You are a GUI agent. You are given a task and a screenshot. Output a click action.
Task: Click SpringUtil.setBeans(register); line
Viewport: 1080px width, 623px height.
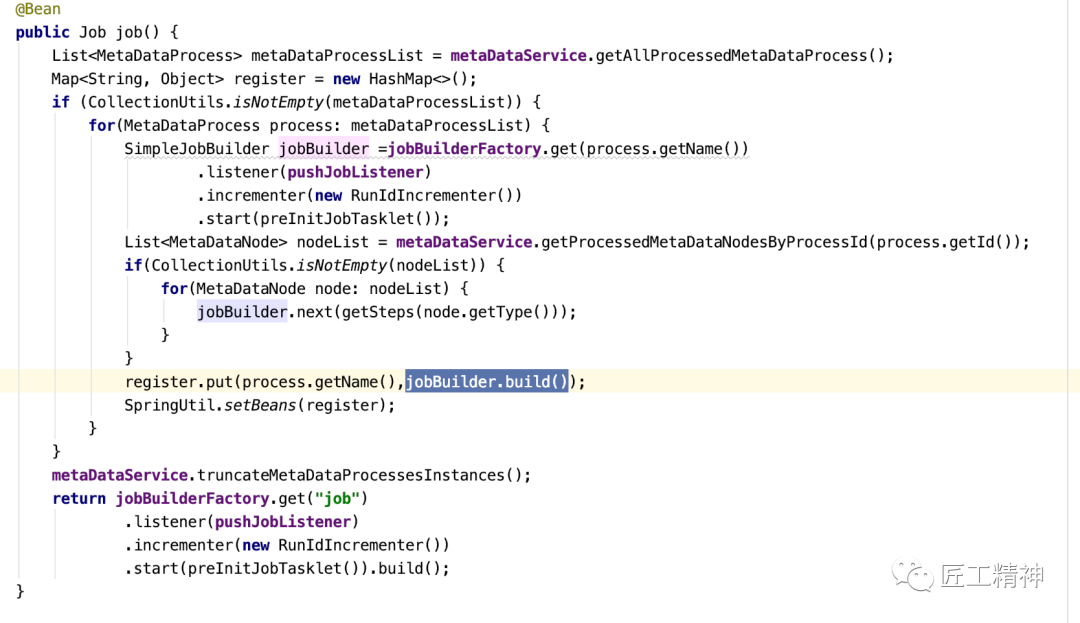pyautogui.click(x=260, y=405)
